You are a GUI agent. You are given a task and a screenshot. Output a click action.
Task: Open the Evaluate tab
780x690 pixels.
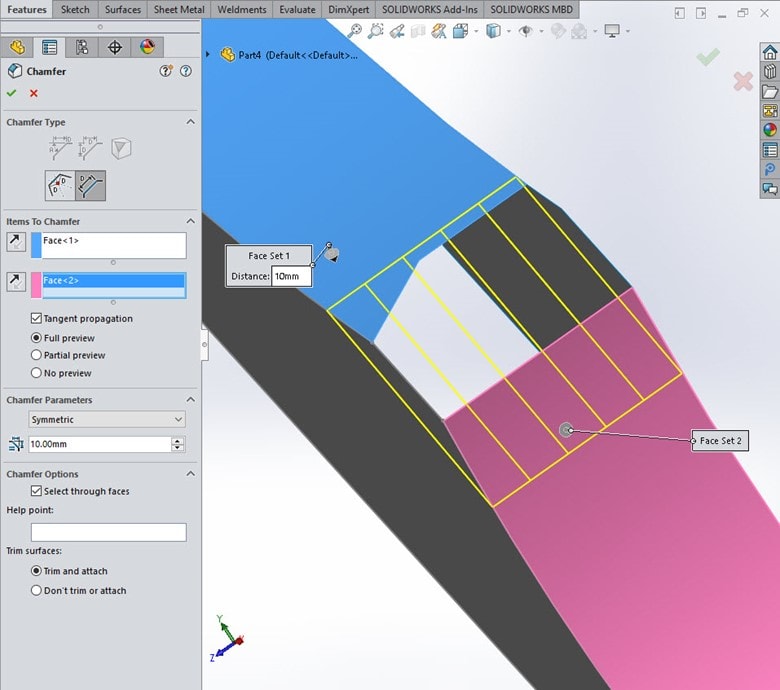tap(297, 10)
